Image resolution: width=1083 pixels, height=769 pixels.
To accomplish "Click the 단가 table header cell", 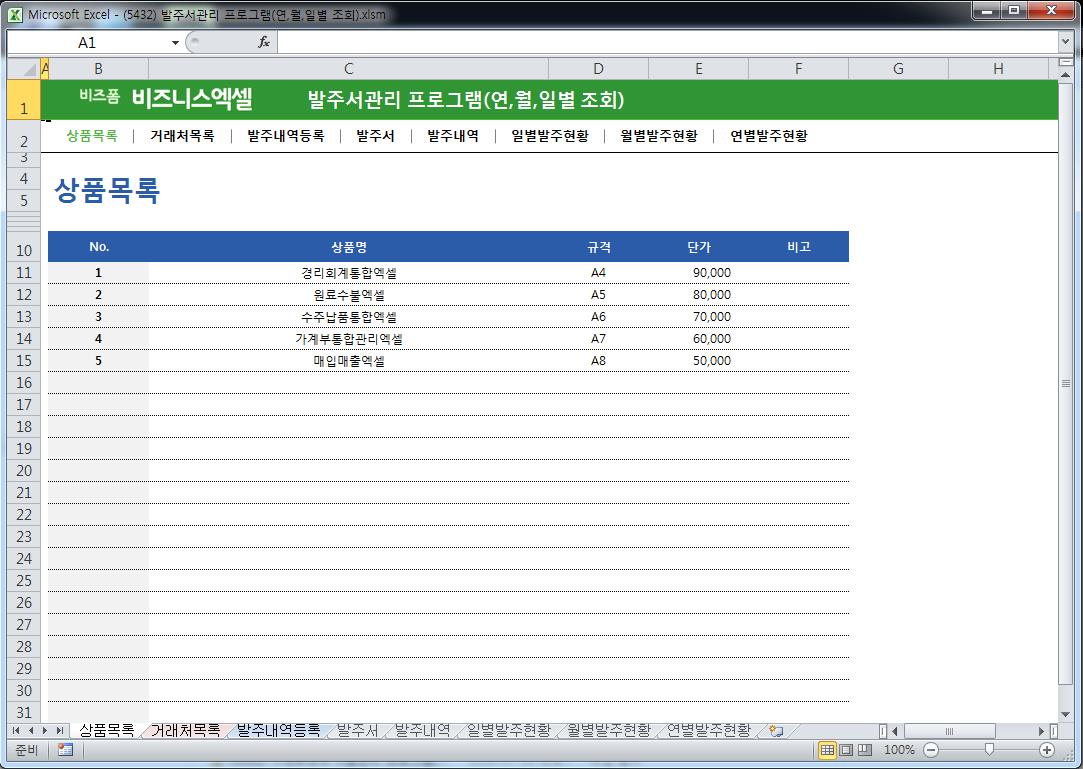I will [x=698, y=247].
